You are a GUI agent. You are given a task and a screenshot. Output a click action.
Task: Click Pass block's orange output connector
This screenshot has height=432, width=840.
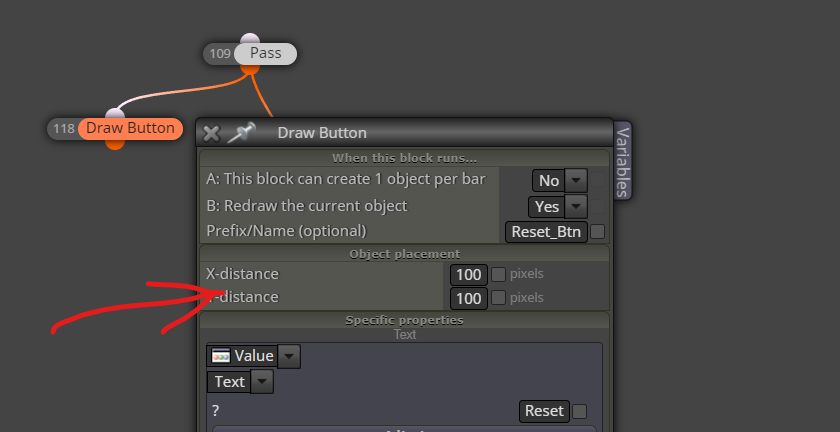point(250,69)
